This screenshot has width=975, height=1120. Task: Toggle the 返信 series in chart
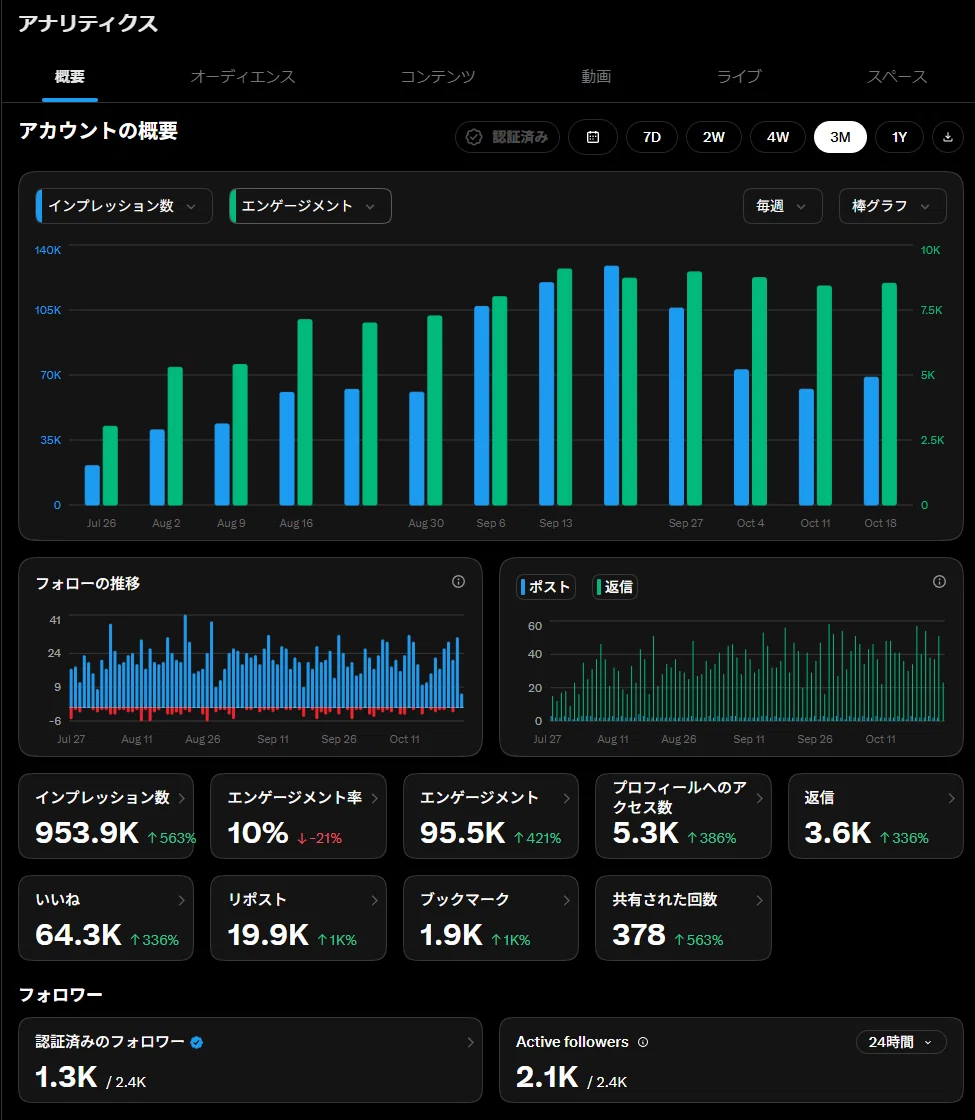pyautogui.click(x=615, y=587)
